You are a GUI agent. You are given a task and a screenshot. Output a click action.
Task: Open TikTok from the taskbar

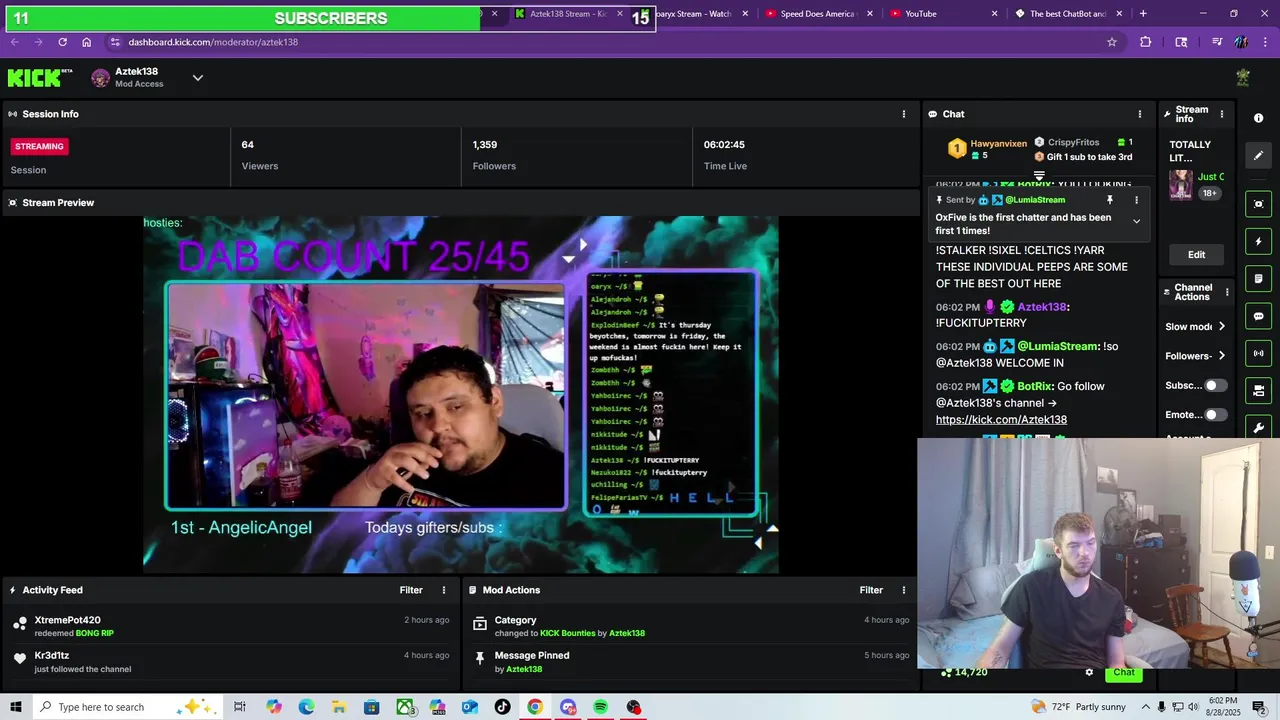tap(502, 707)
